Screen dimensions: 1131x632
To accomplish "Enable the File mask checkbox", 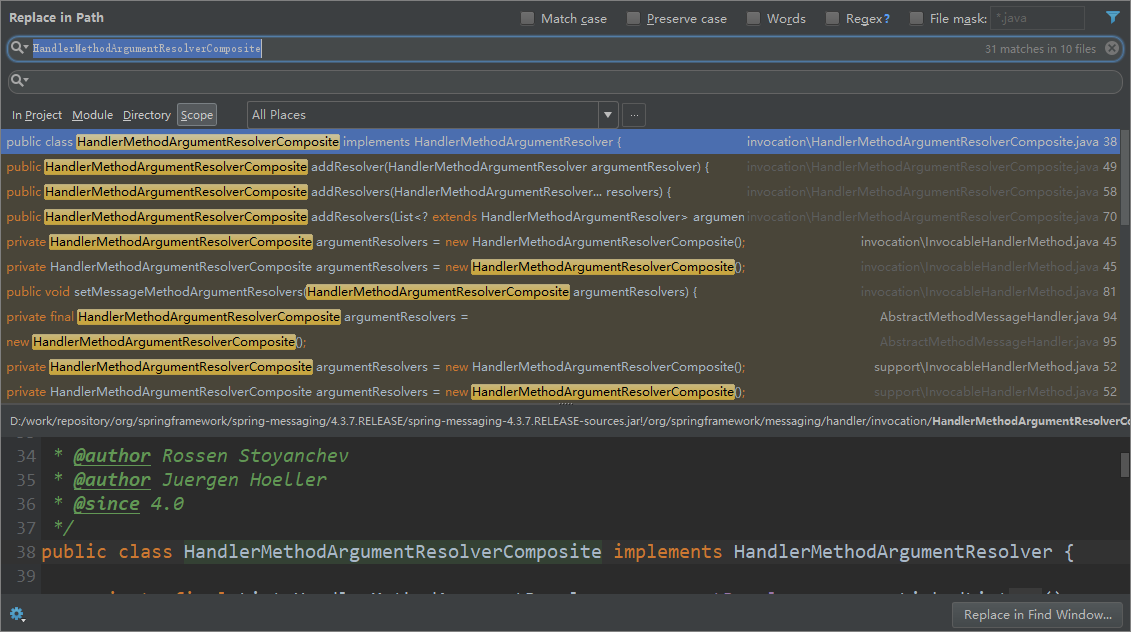I will point(916,19).
